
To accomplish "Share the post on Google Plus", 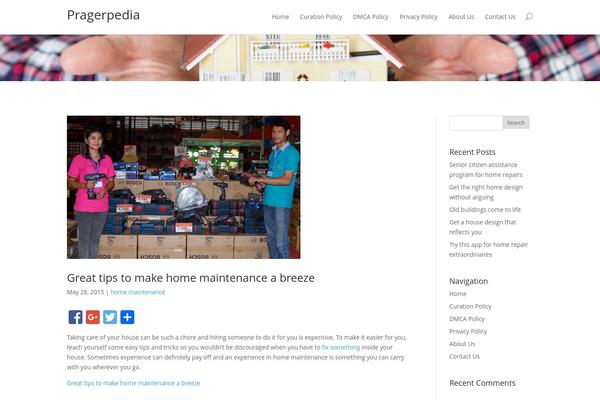I will 93,317.
